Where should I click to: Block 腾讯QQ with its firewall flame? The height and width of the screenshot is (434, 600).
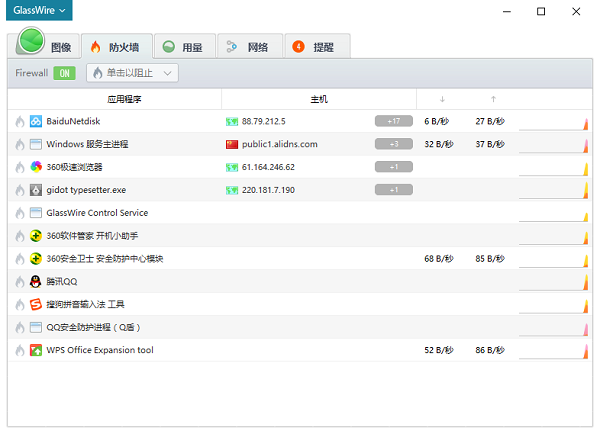pos(19,281)
